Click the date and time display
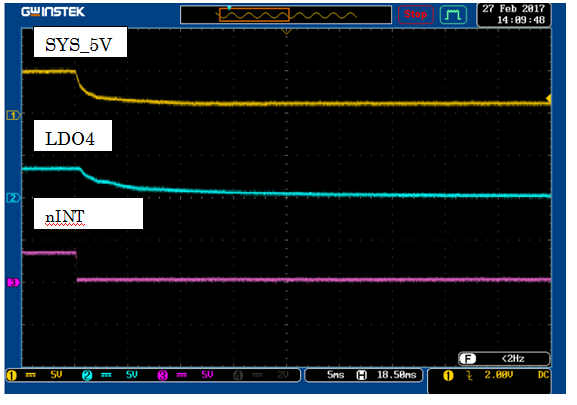Image resolution: width=577 pixels, height=405 pixels. tap(514, 14)
